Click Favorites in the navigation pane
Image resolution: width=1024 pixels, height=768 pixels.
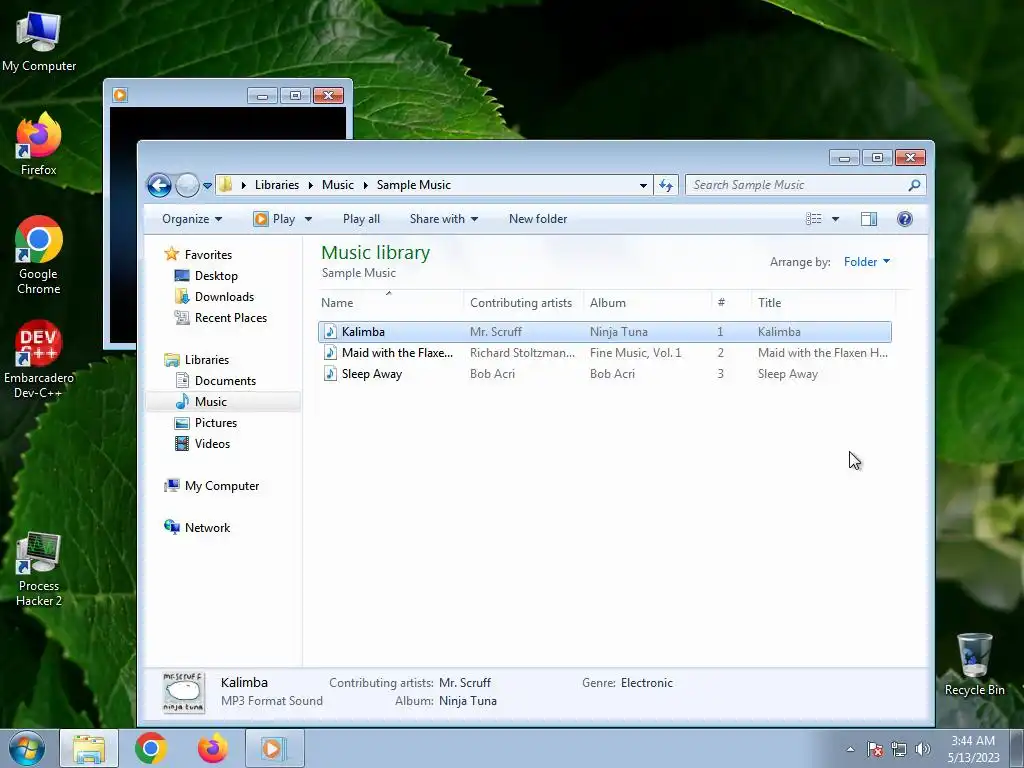[x=208, y=255]
